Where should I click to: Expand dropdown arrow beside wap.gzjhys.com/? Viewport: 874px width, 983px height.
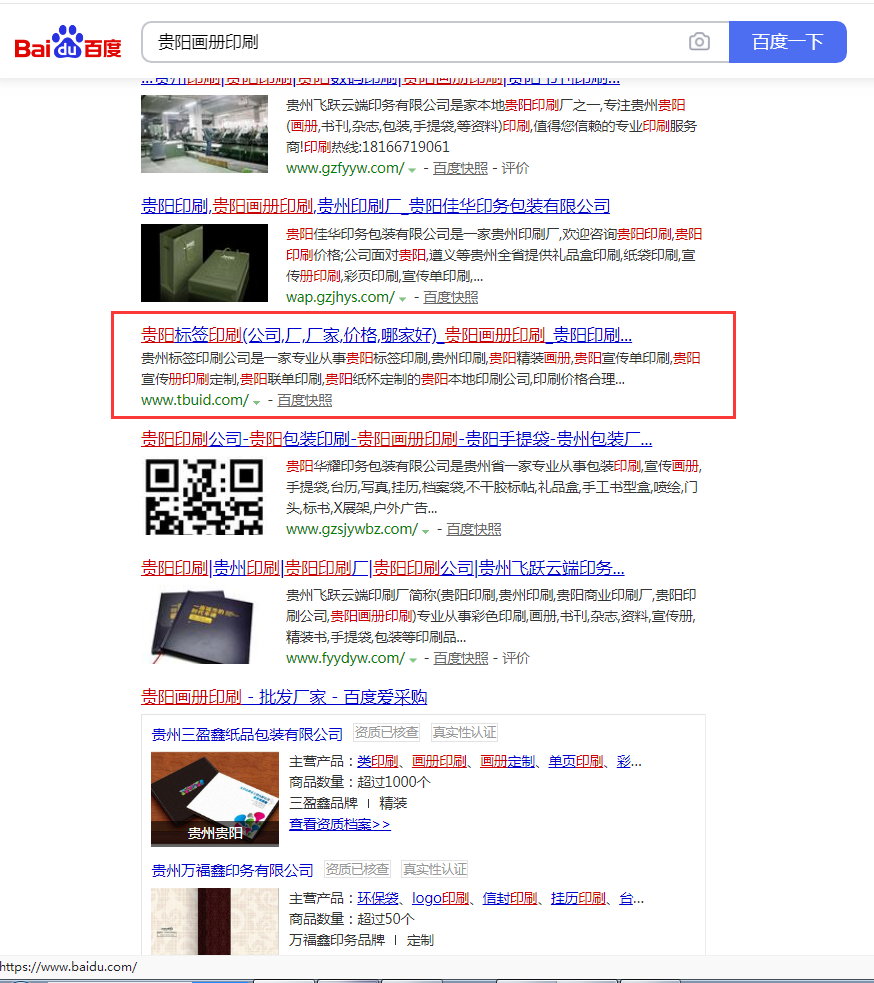[403, 299]
